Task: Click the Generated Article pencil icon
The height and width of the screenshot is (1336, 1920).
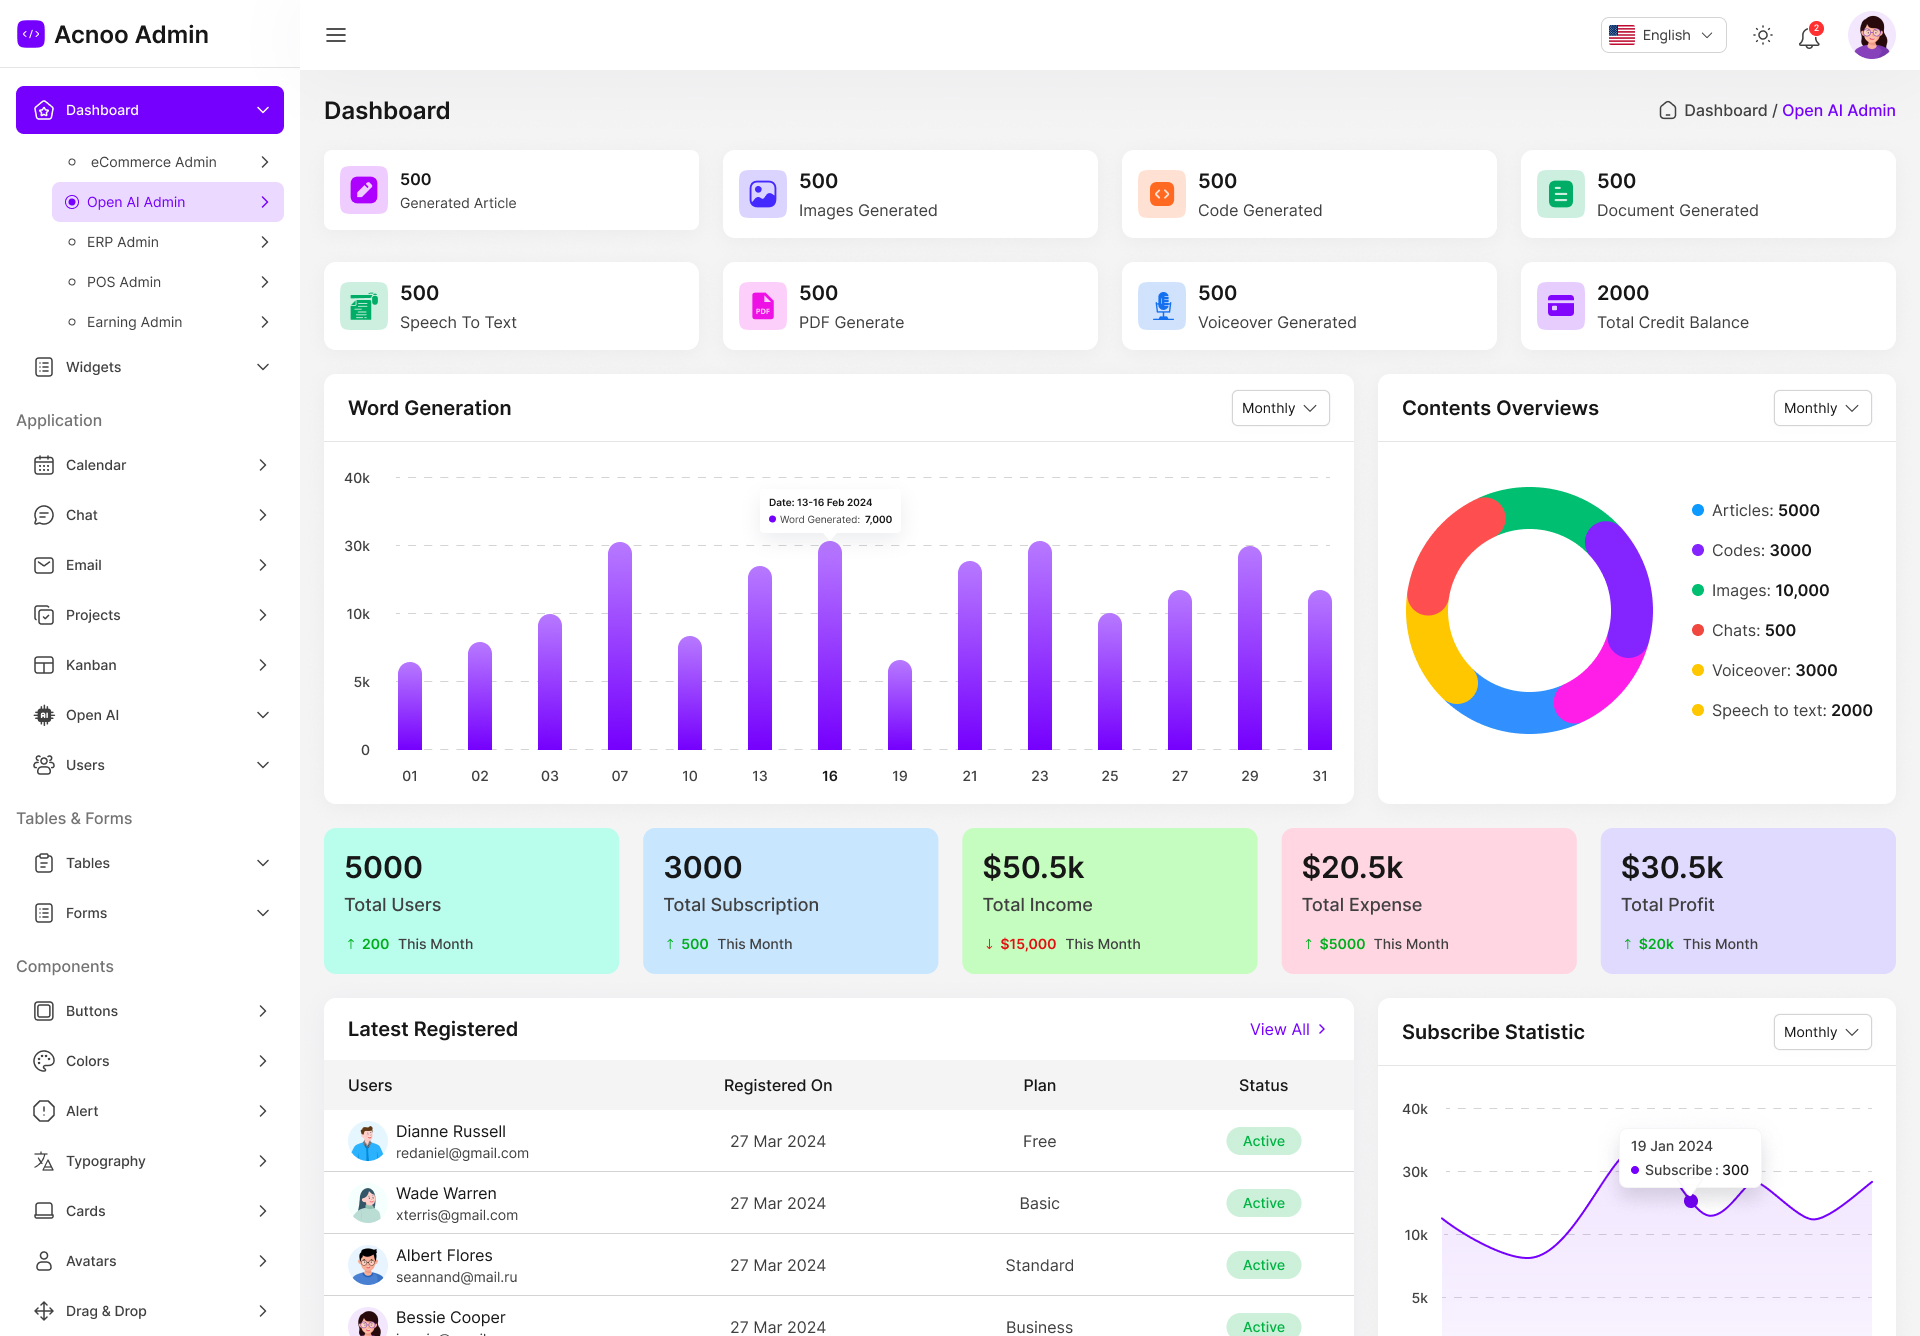Action: 364,190
